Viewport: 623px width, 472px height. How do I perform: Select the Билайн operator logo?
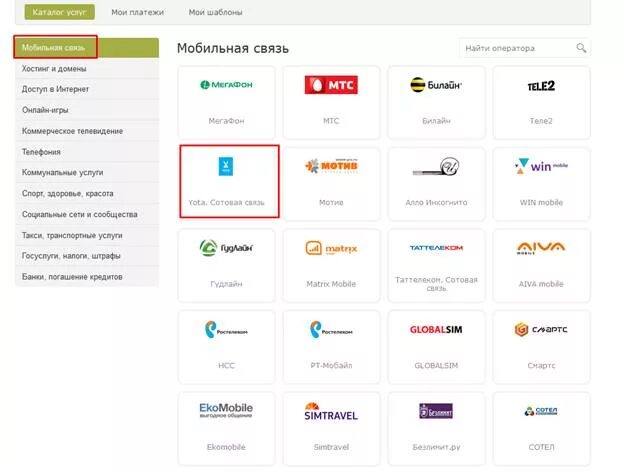tap(436, 85)
